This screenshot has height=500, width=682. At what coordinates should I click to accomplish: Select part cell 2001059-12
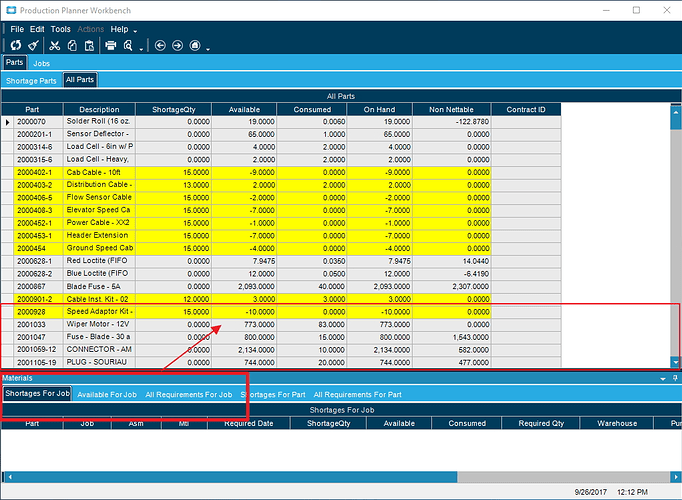(x=38, y=350)
